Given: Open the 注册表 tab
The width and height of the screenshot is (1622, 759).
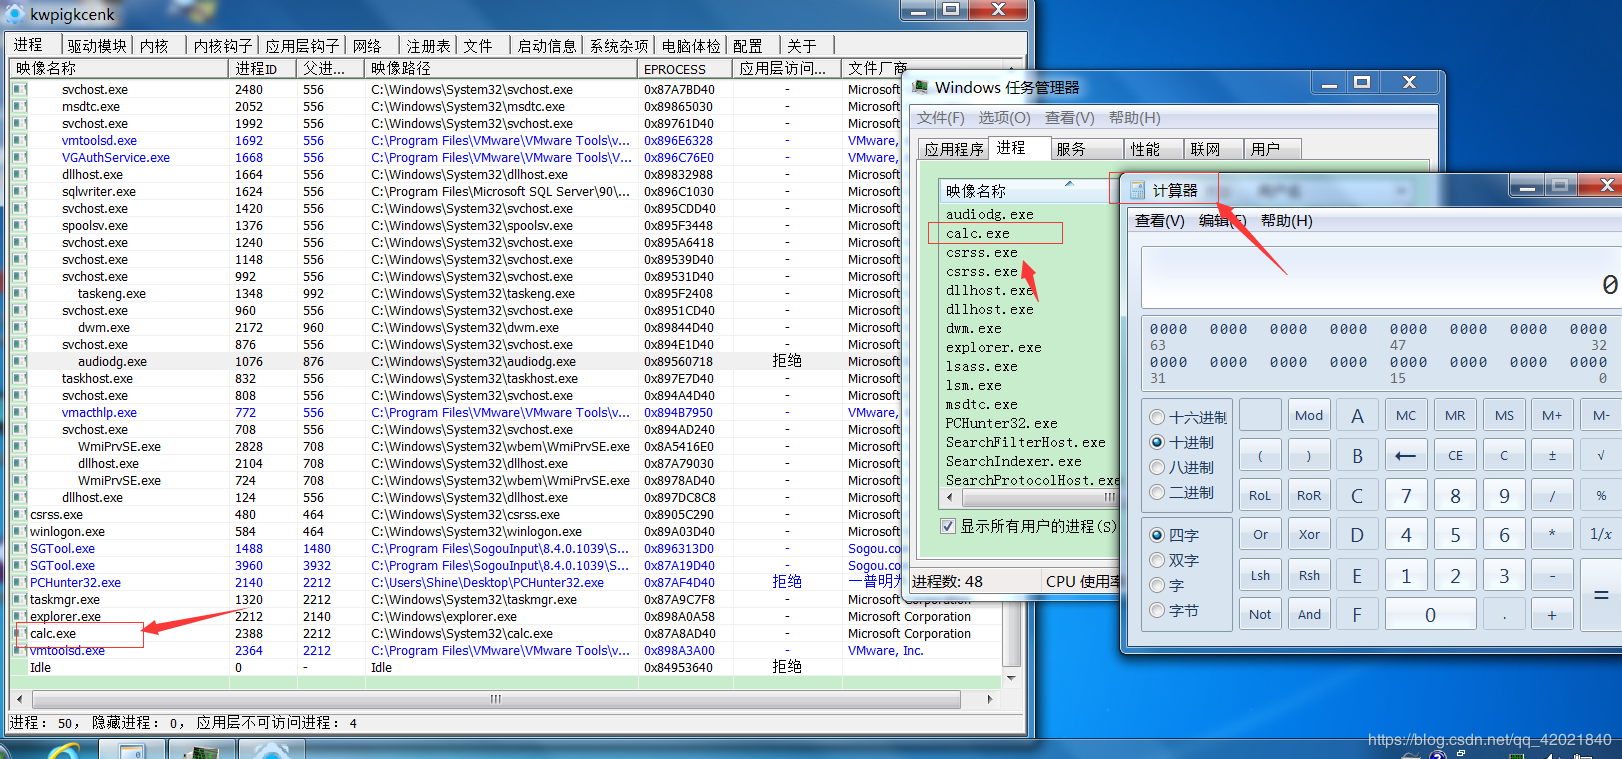Looking at the screenshot, I should [428, 46].
